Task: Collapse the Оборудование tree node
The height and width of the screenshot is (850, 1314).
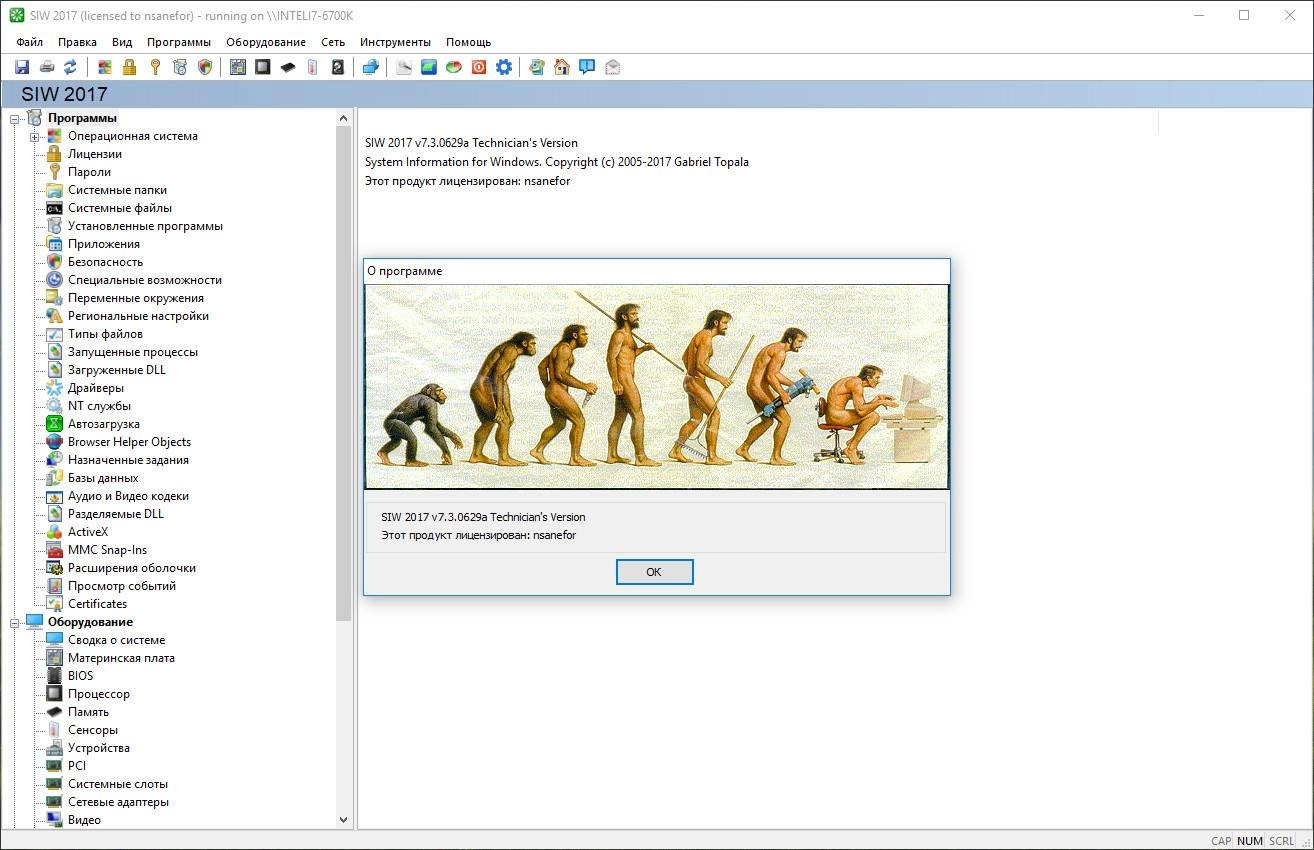Action: click(15, 622)
